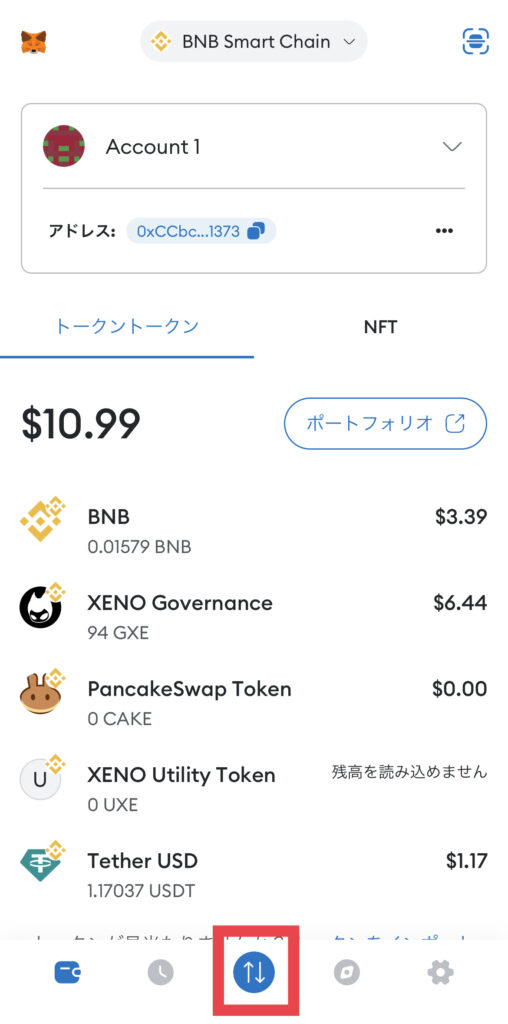Open the swap/transfer arrows button
The height and width of the screenshot is (1024, 508).
tap(255, 973)
